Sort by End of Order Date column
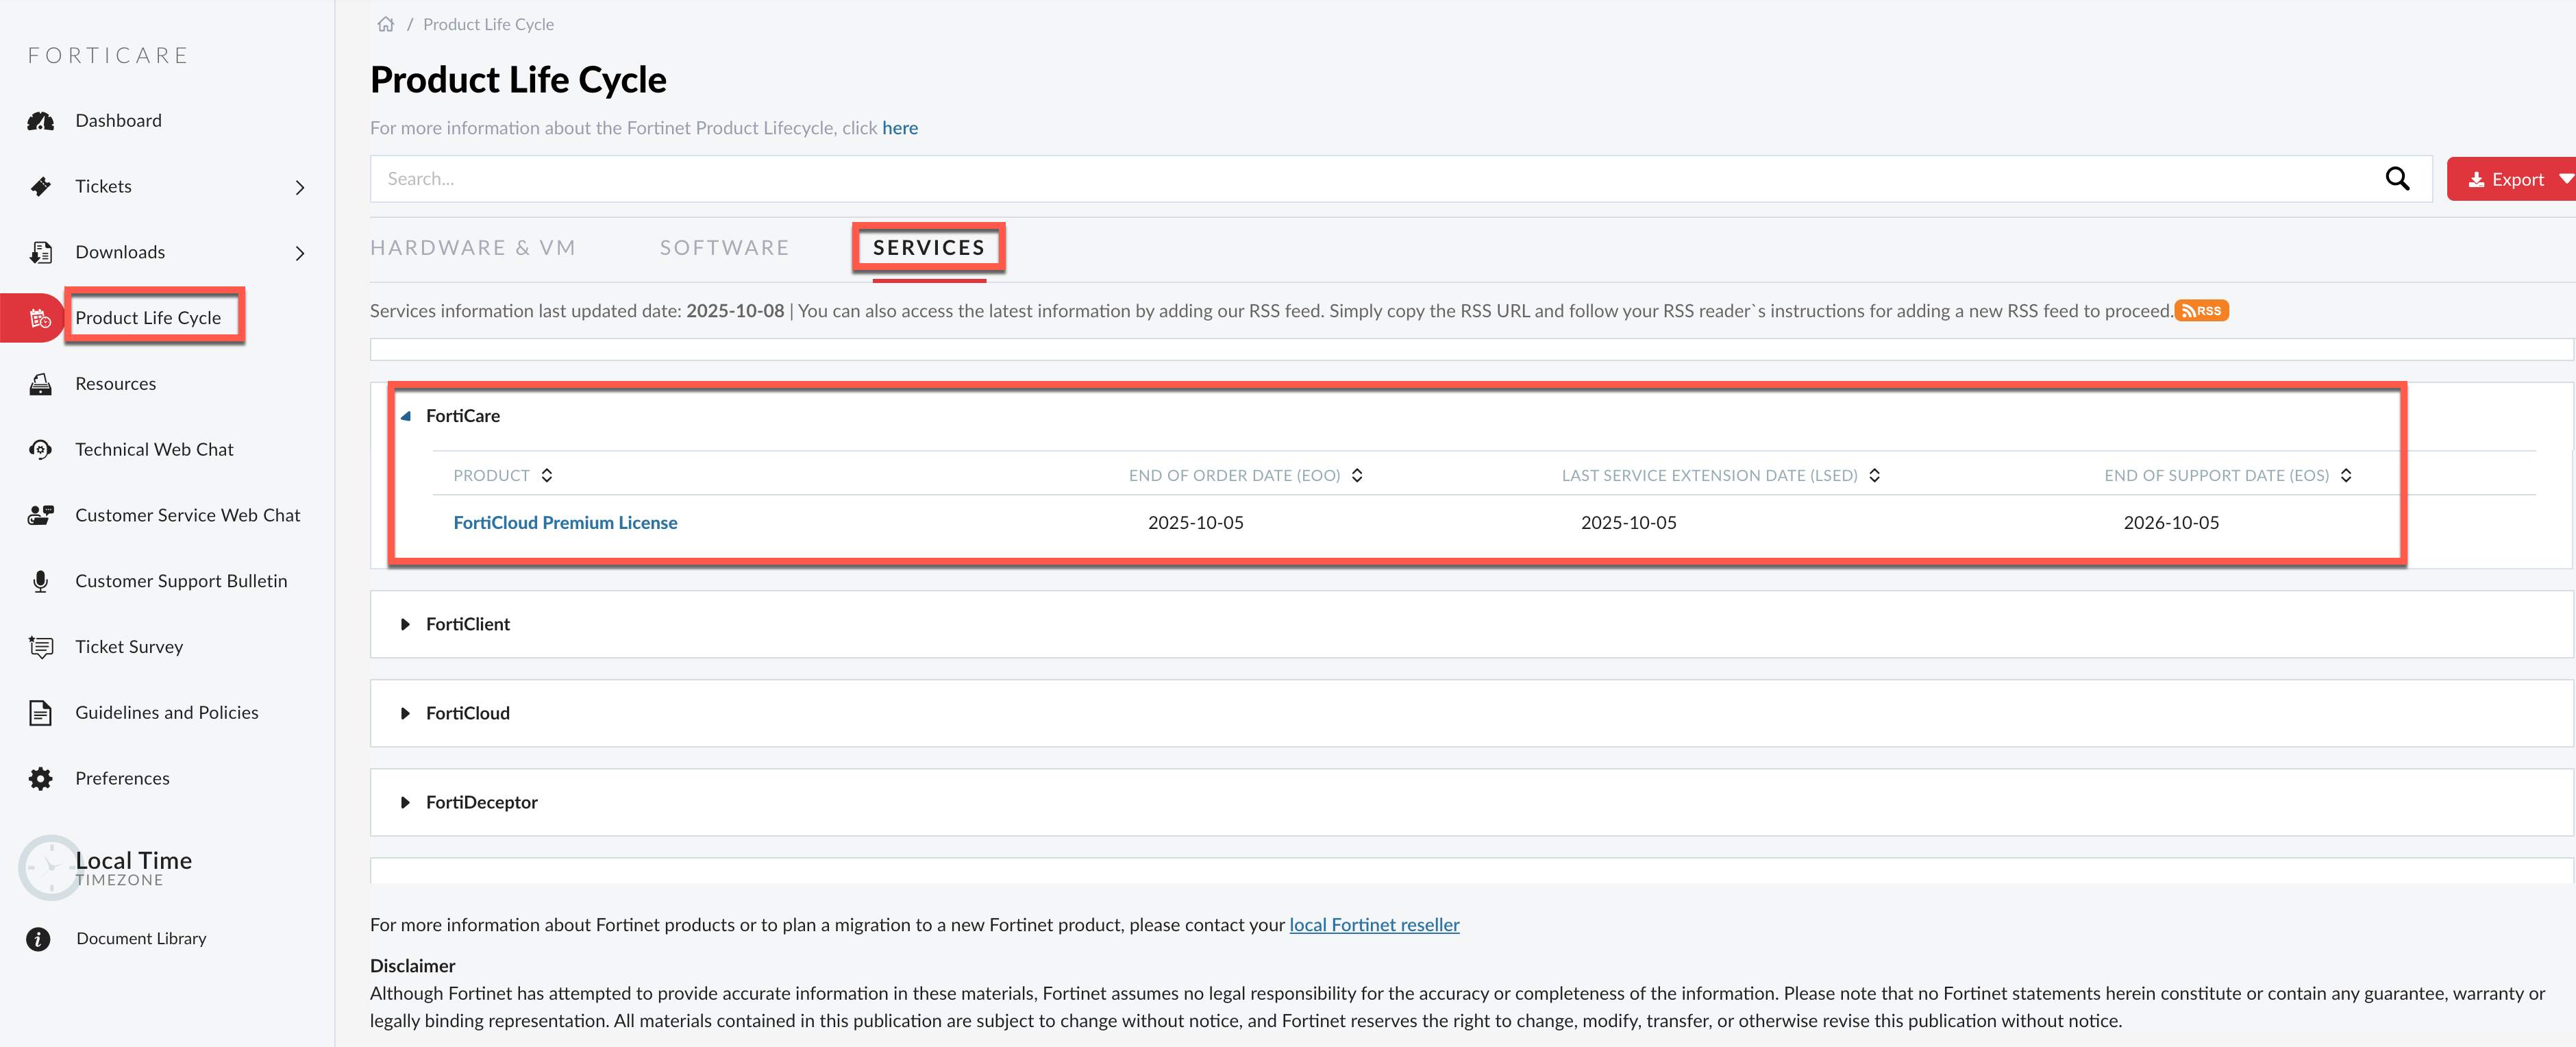This screenshot has height=1047, width=2576. coord(1357,476)
